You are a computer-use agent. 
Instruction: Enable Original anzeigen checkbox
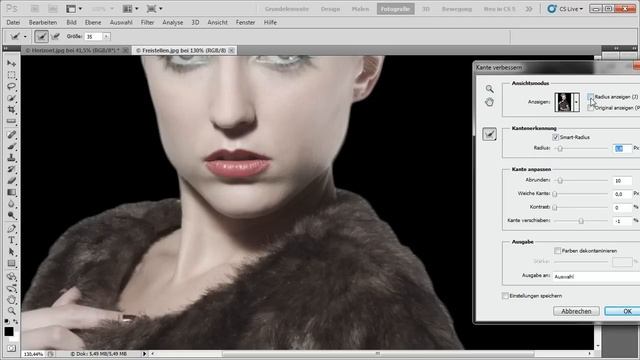tap(590, 108)
